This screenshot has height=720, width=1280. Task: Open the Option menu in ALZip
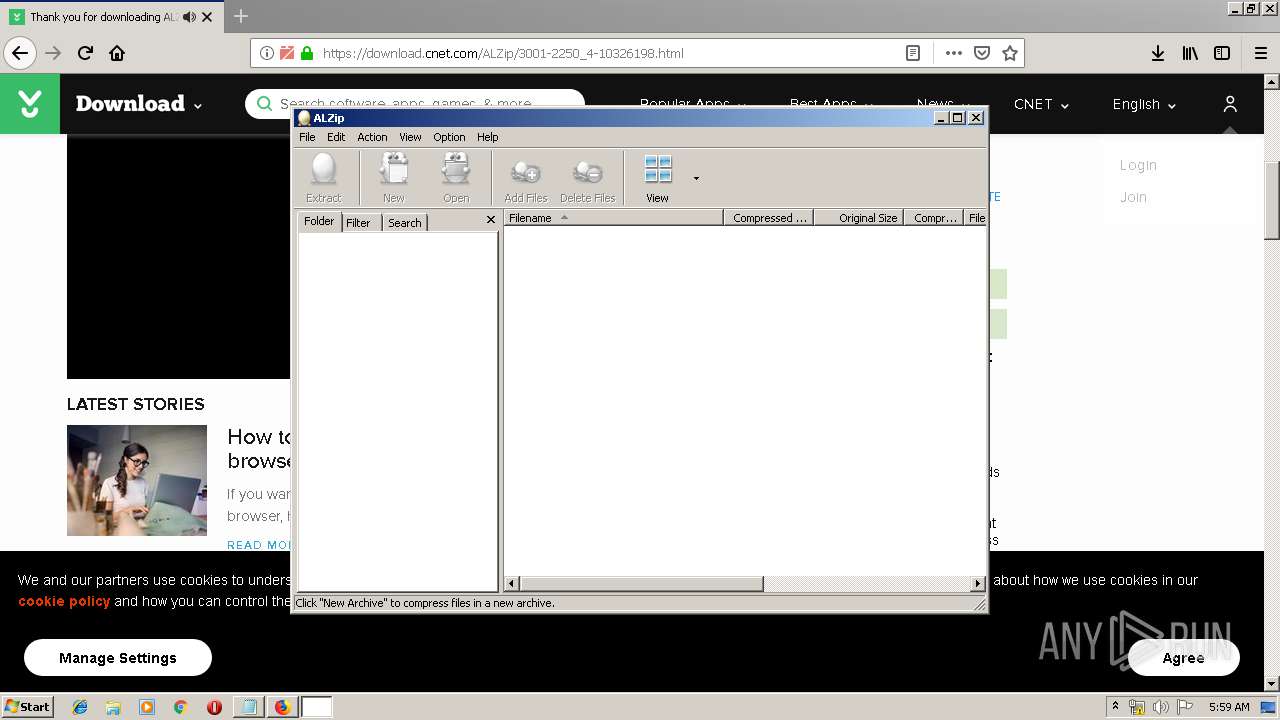click(449, 137)
